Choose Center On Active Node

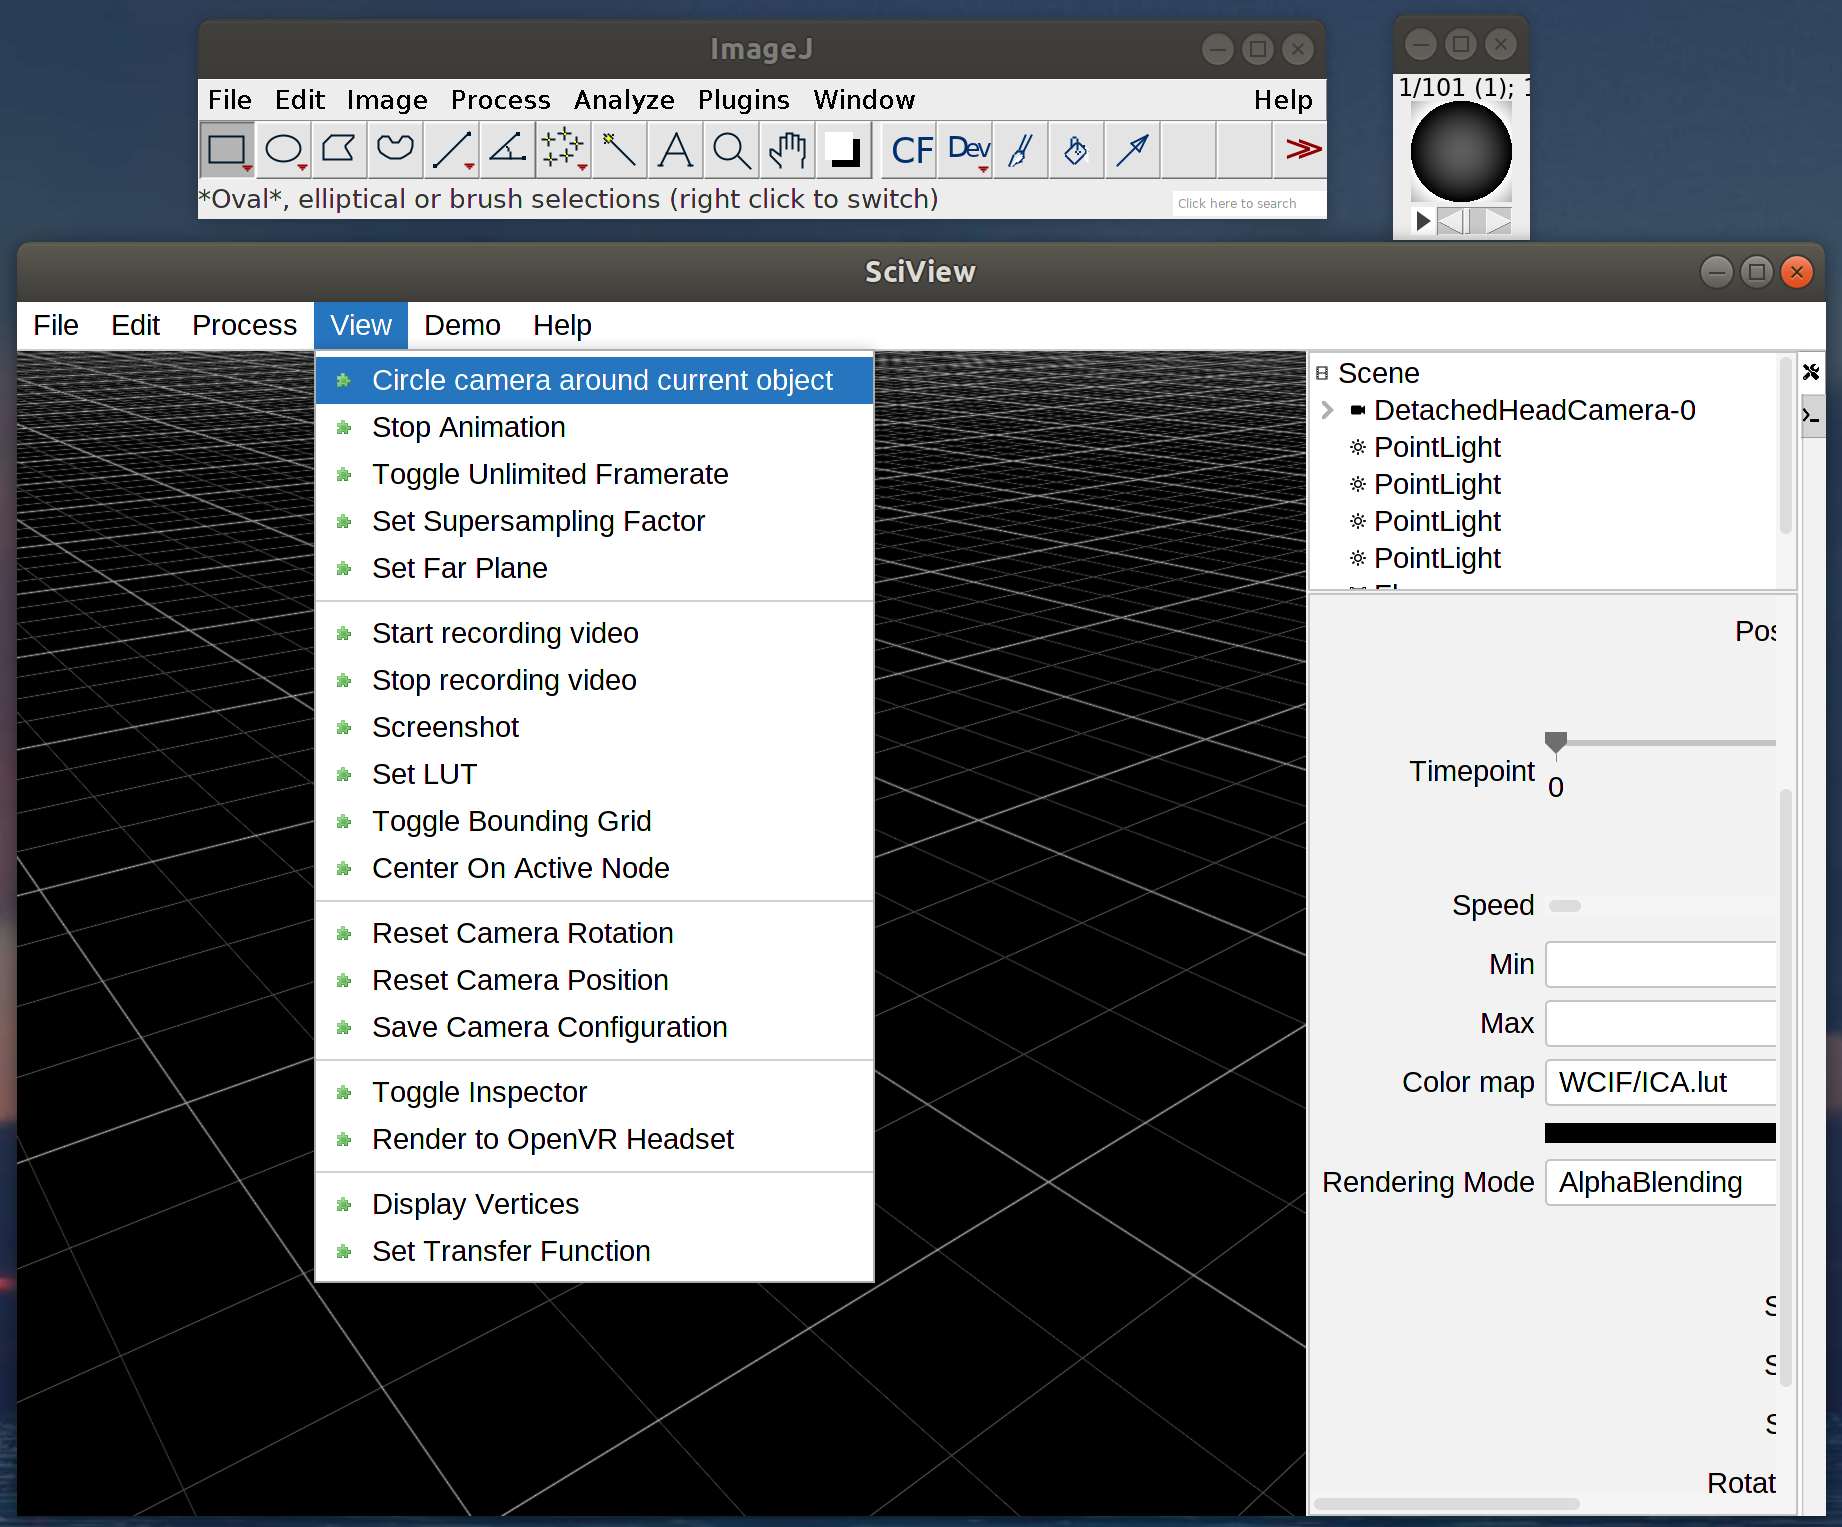594,868
